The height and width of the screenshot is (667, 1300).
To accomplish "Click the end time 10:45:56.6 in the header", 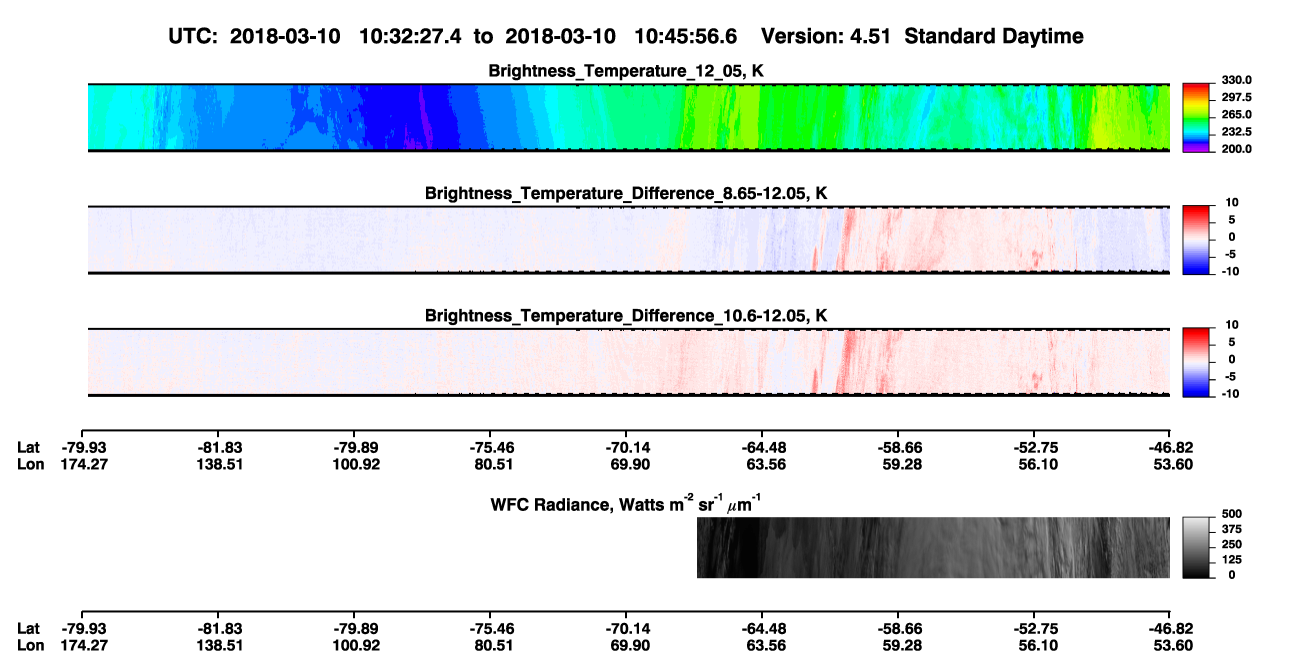I will pyautogui.click(x=686, y=36).
